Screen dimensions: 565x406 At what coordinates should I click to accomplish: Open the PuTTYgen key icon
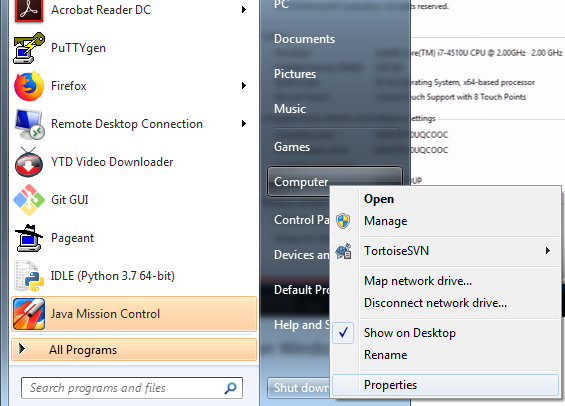(x=29, y=48)
